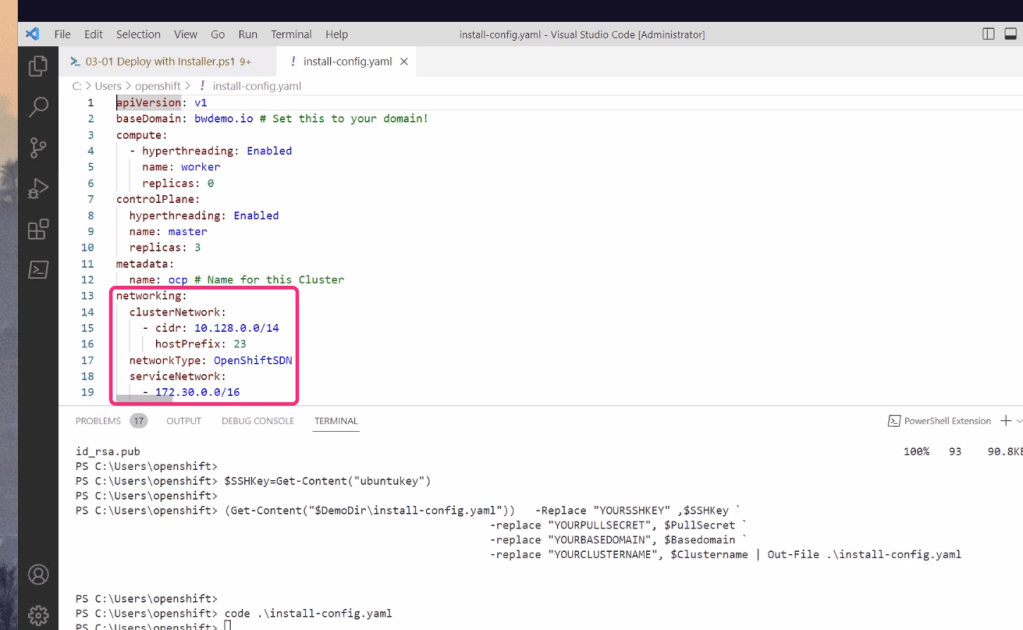Screen dimensions: 1023x630
Task: Open the Manage gear icon
Action: [x=38, y=615]
